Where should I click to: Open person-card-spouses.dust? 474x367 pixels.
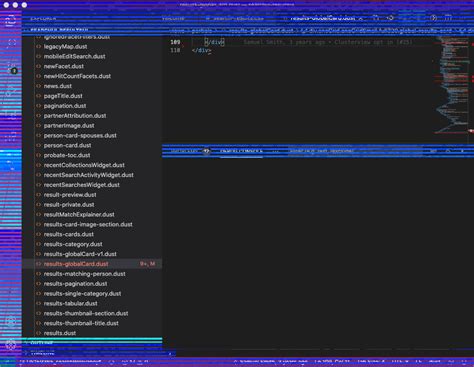click(80, 136)
